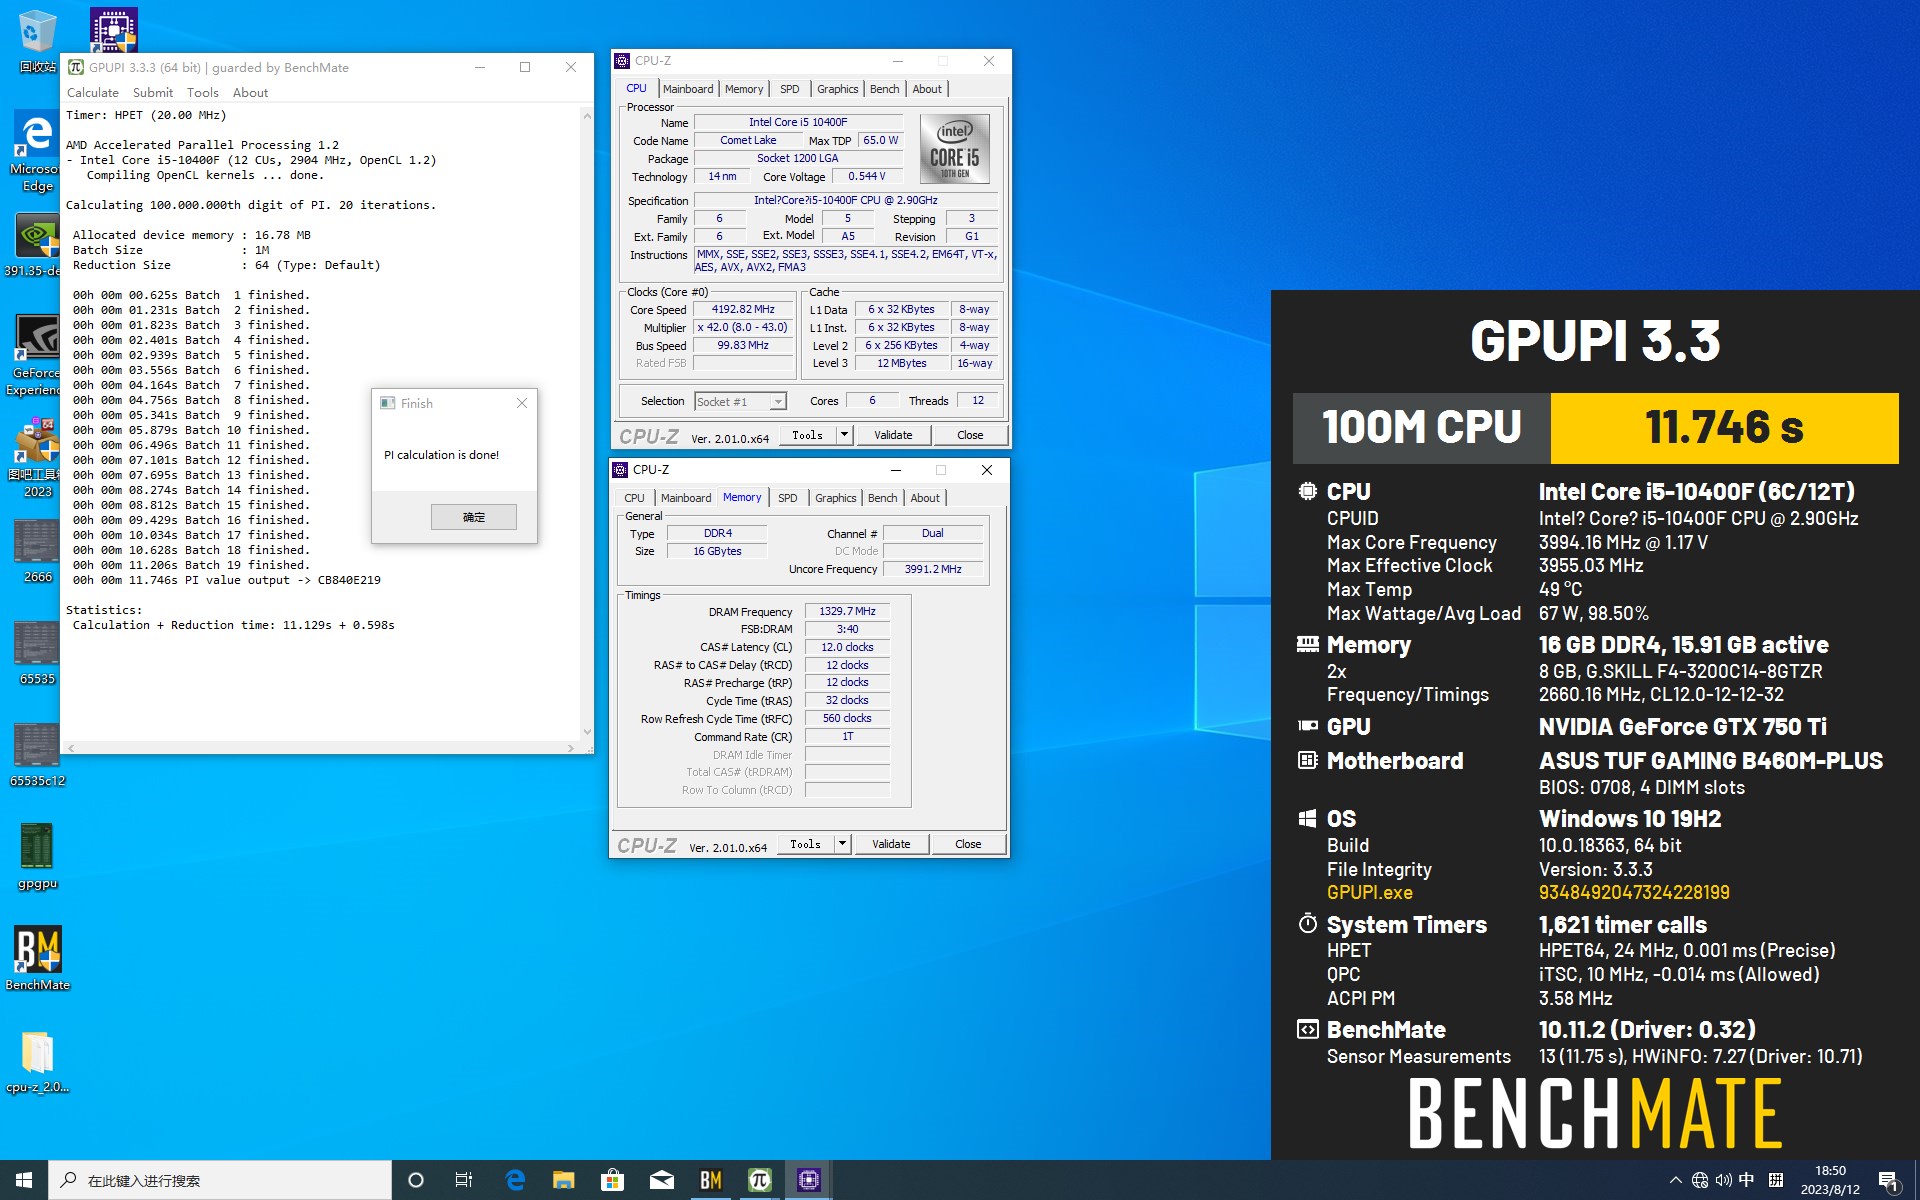Open the Mail app from the taskbar
1920x1200 pixels.
pos(661,1180)
